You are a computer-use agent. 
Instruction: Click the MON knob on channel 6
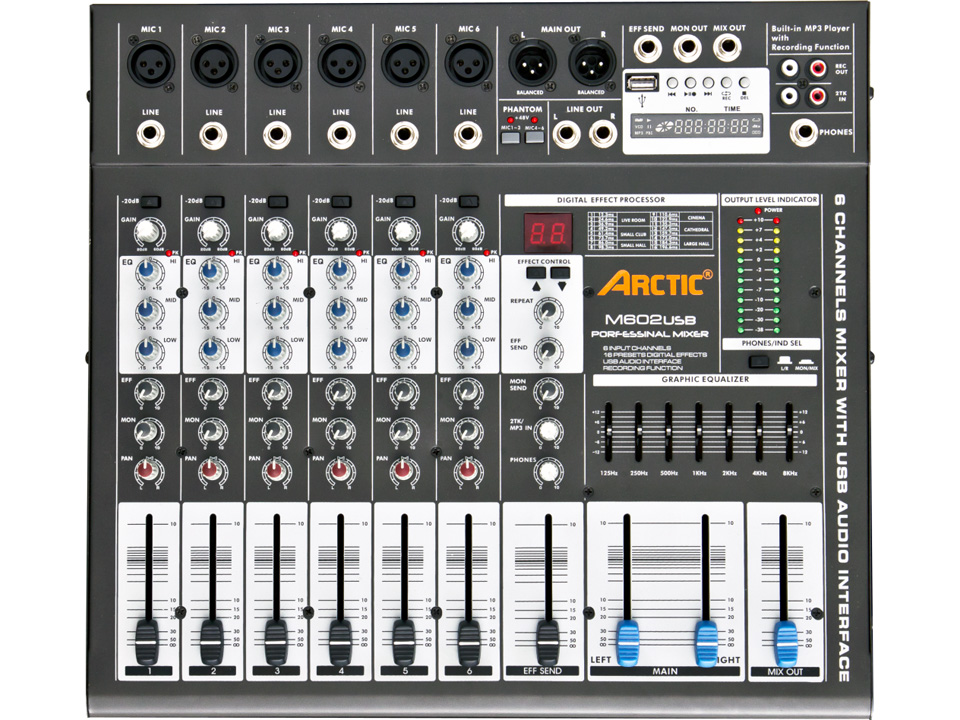(x=467, y=431)
